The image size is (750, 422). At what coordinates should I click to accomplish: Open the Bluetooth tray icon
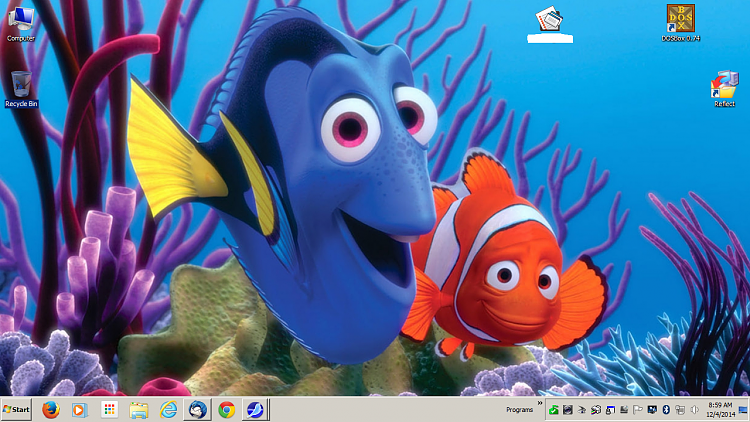tap(666, 410)
